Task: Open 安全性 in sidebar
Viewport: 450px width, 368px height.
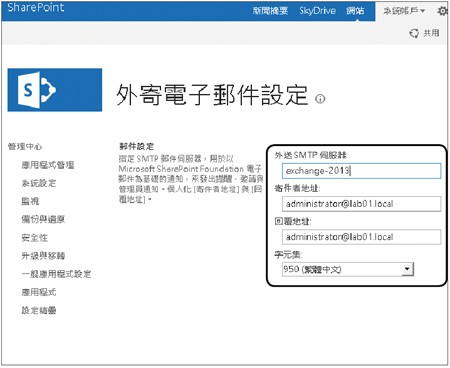Action: pyautogui.click(x=34, y=238)
